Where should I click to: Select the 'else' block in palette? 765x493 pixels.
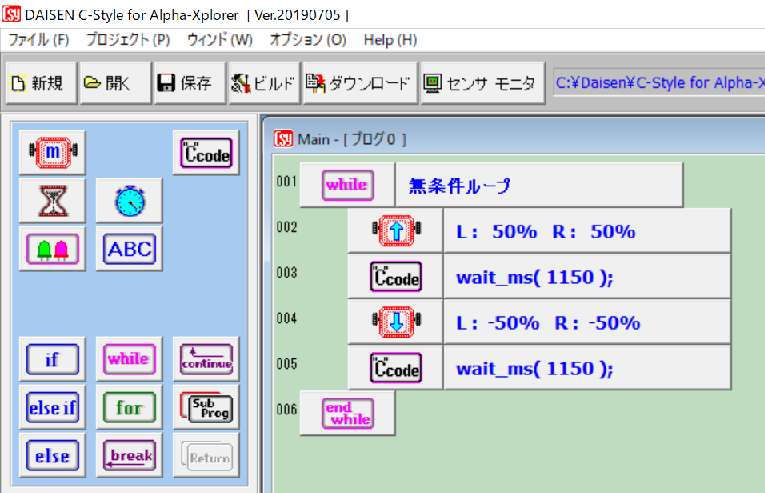[x=53, y=456]
